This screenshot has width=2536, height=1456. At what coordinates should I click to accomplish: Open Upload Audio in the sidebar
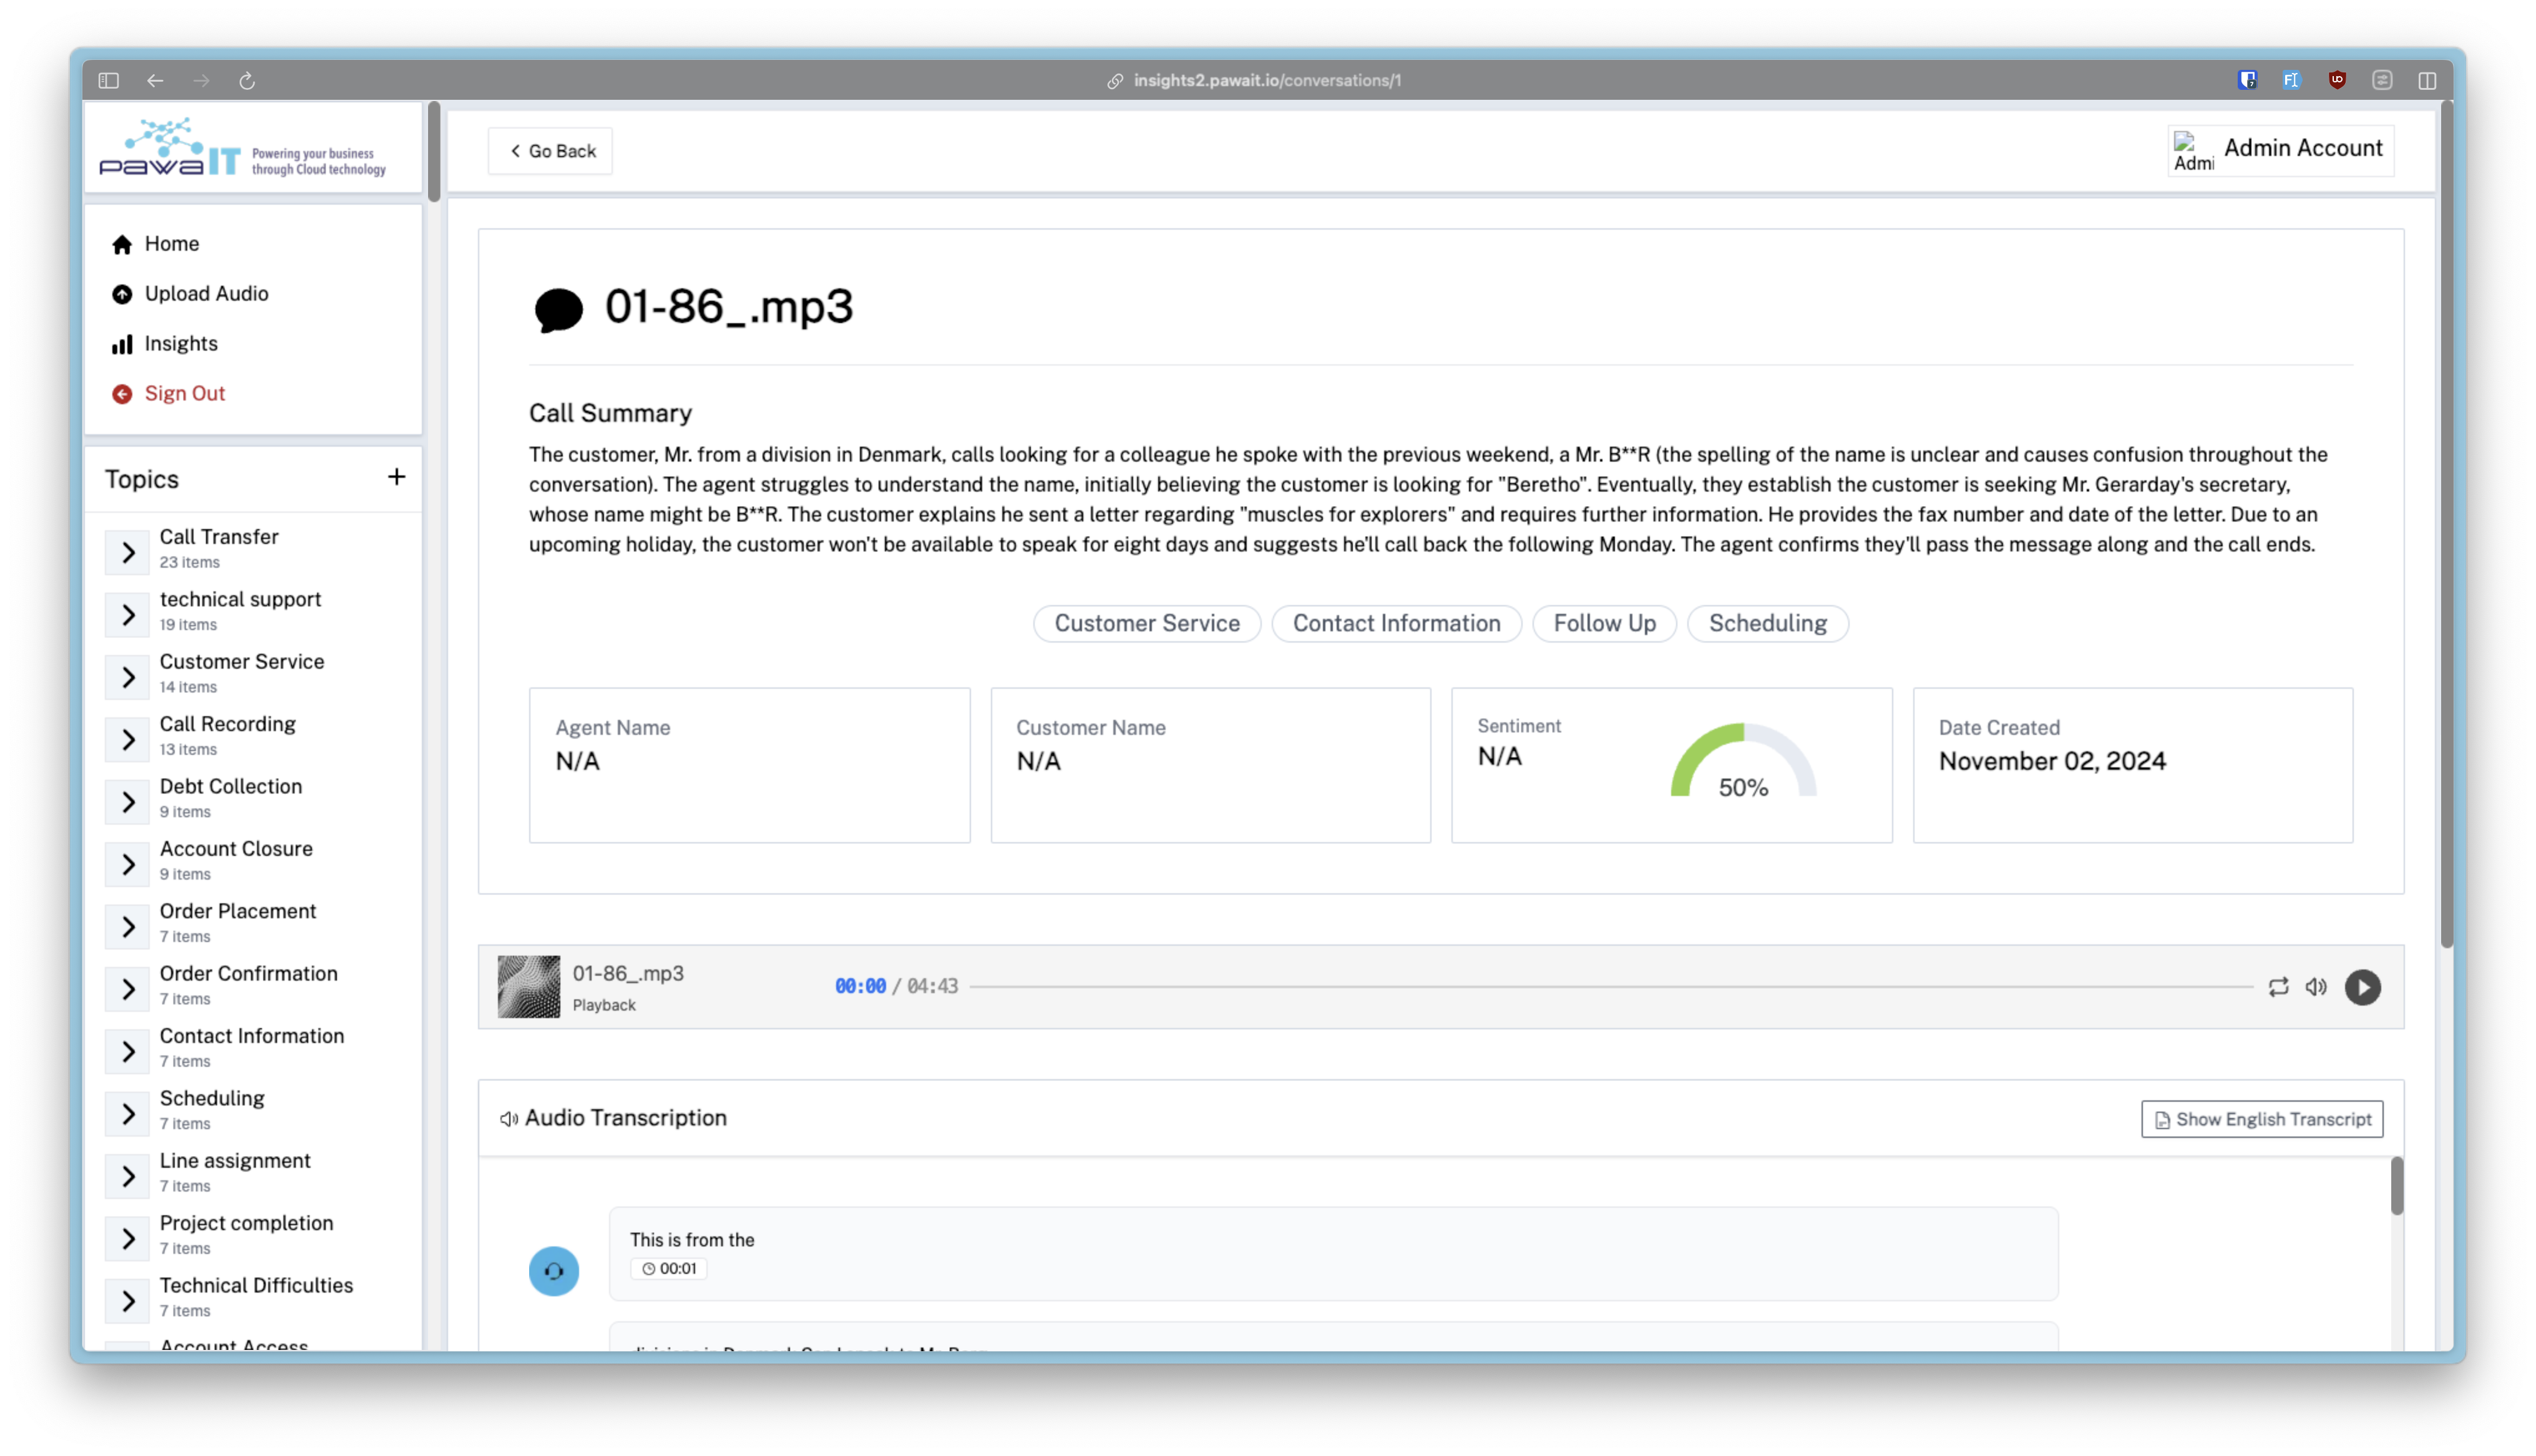pyautogui.click(x=206, y=294)
